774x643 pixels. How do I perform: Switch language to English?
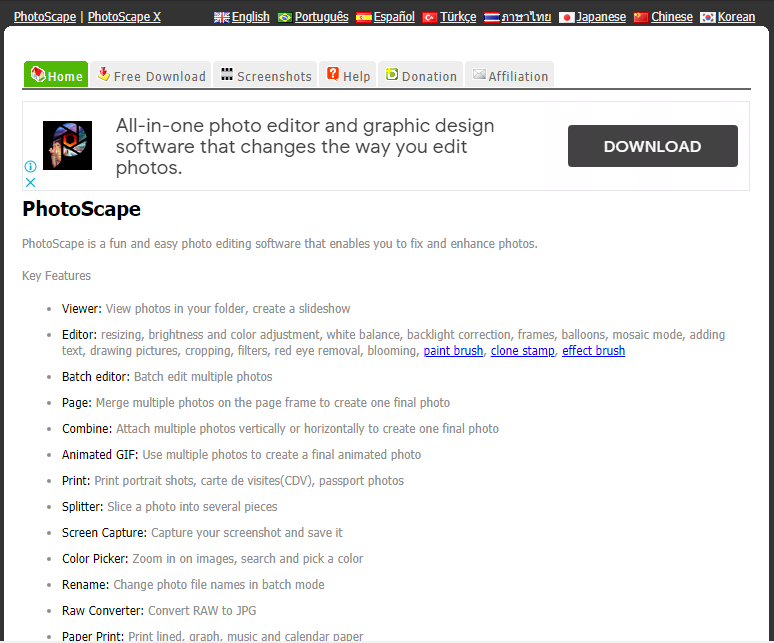pyautogui.click(x=251, y=17)
